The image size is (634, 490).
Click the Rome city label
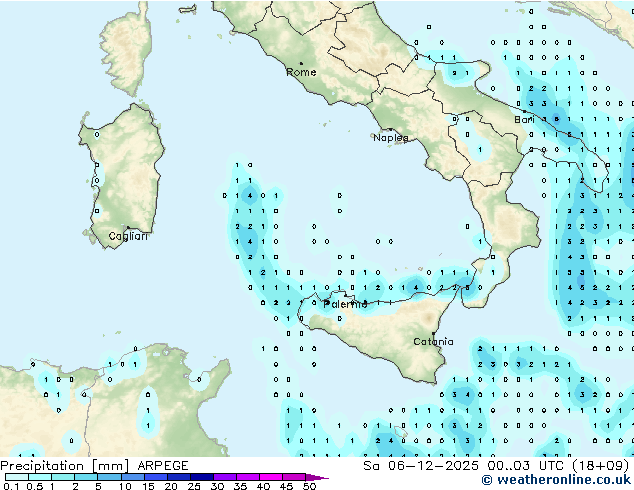301,72
